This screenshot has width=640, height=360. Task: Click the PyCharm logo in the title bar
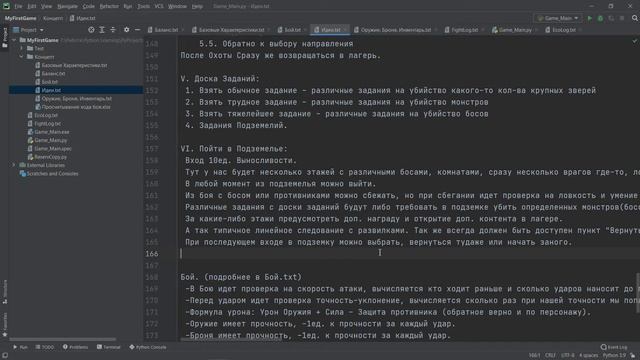(6, 6)
